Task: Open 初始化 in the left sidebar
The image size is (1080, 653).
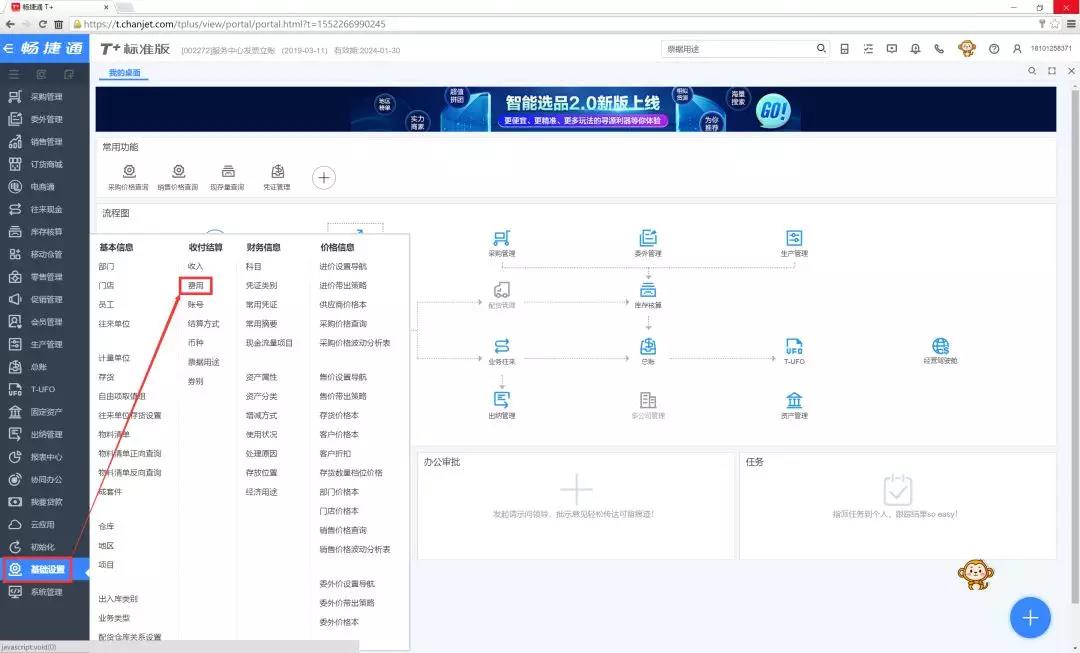Action: (x=45, y=547)
